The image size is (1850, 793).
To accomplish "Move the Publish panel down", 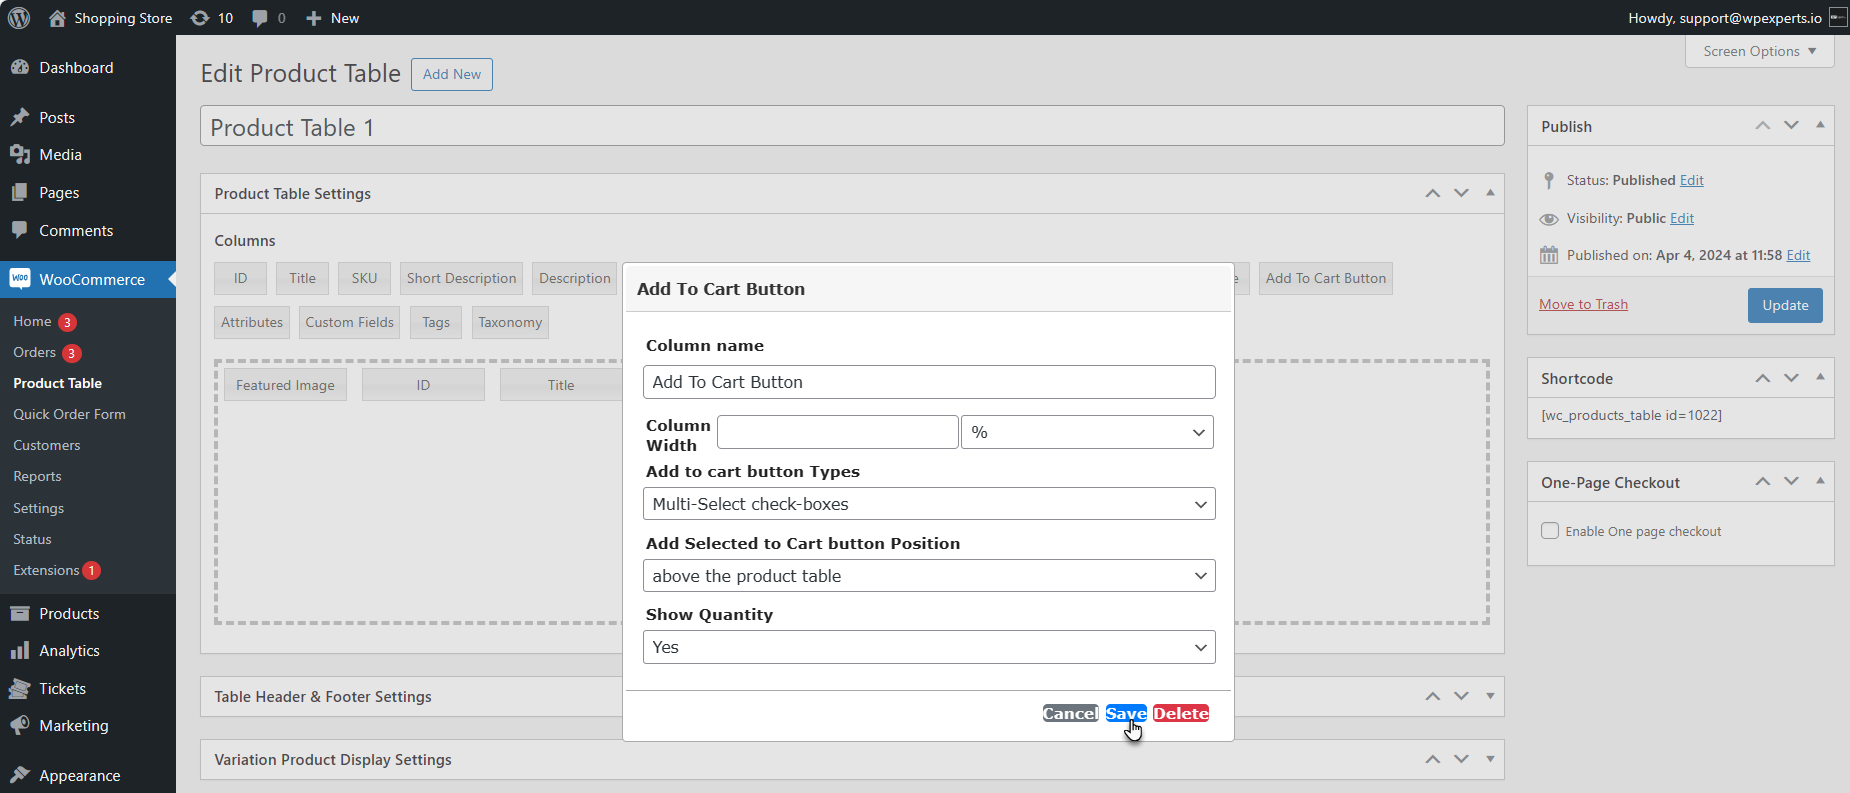I will point(1791,126).
